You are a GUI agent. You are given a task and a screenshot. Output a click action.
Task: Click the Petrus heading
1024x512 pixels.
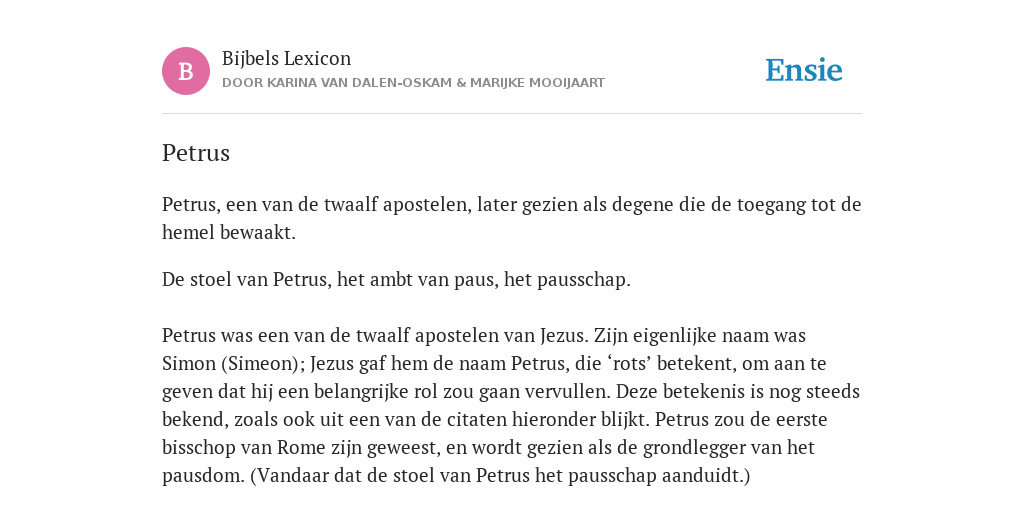(x=196, y=153)
